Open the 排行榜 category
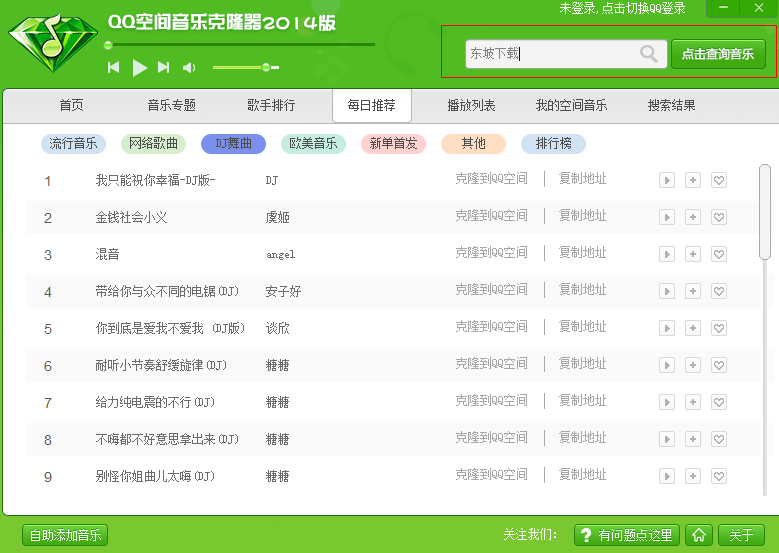 553,144
